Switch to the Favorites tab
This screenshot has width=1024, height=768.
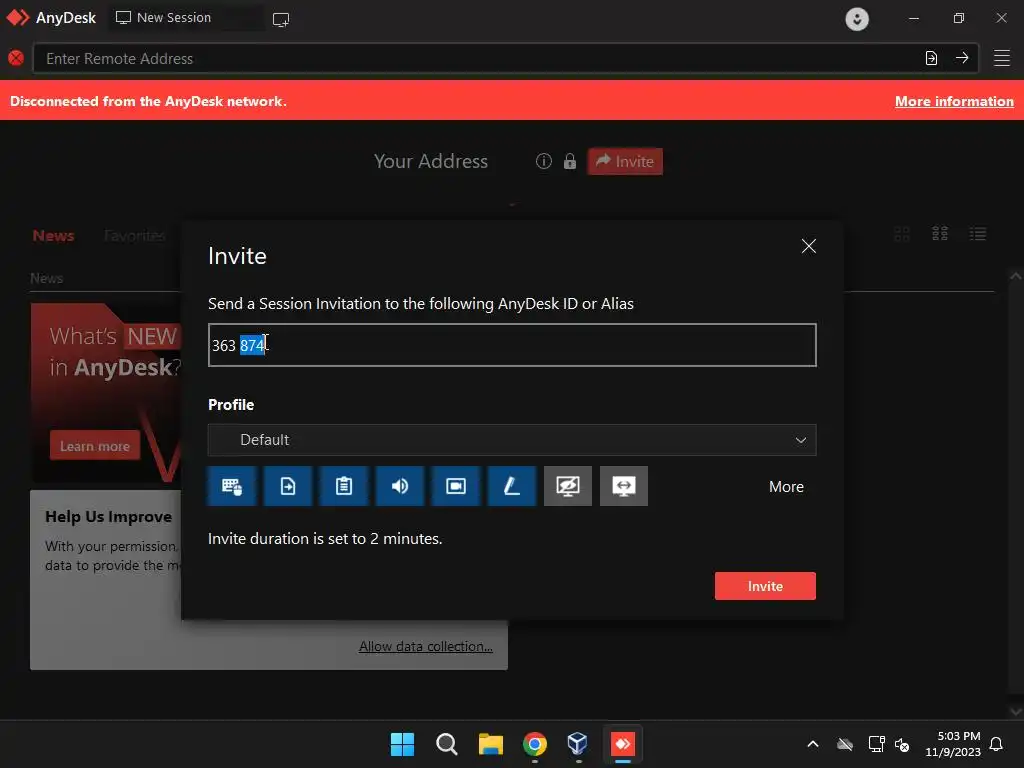(135, 236)
